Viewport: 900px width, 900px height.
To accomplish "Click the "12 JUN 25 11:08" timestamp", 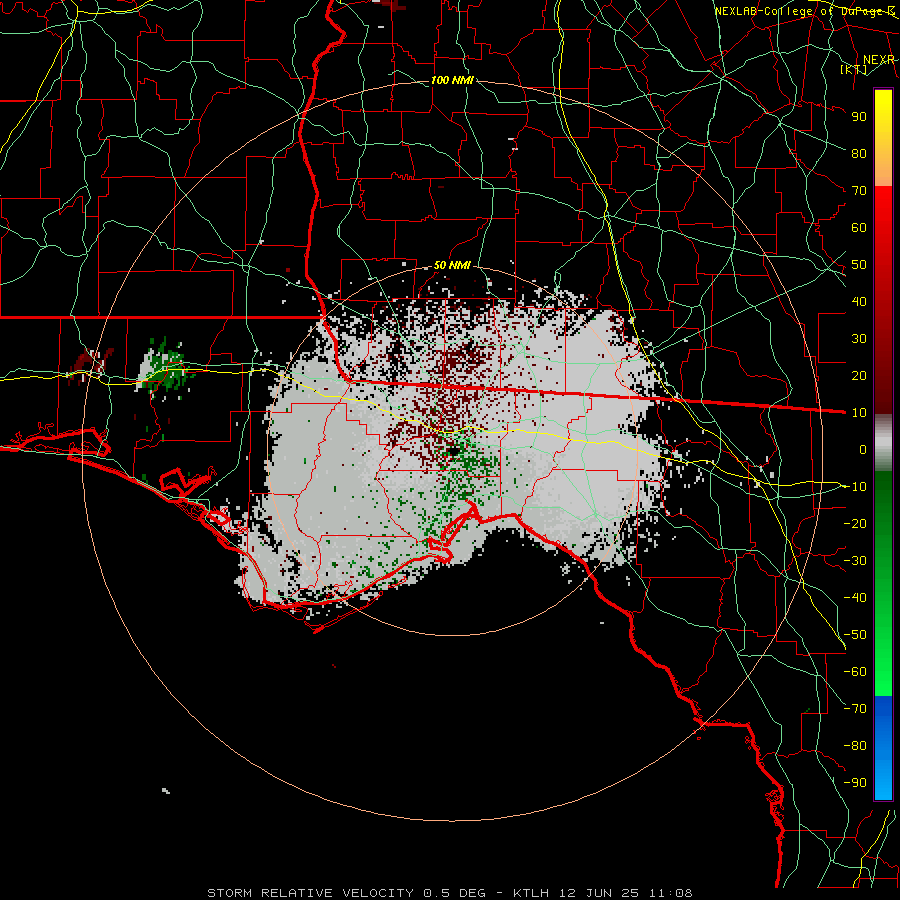I will (625, 893).
